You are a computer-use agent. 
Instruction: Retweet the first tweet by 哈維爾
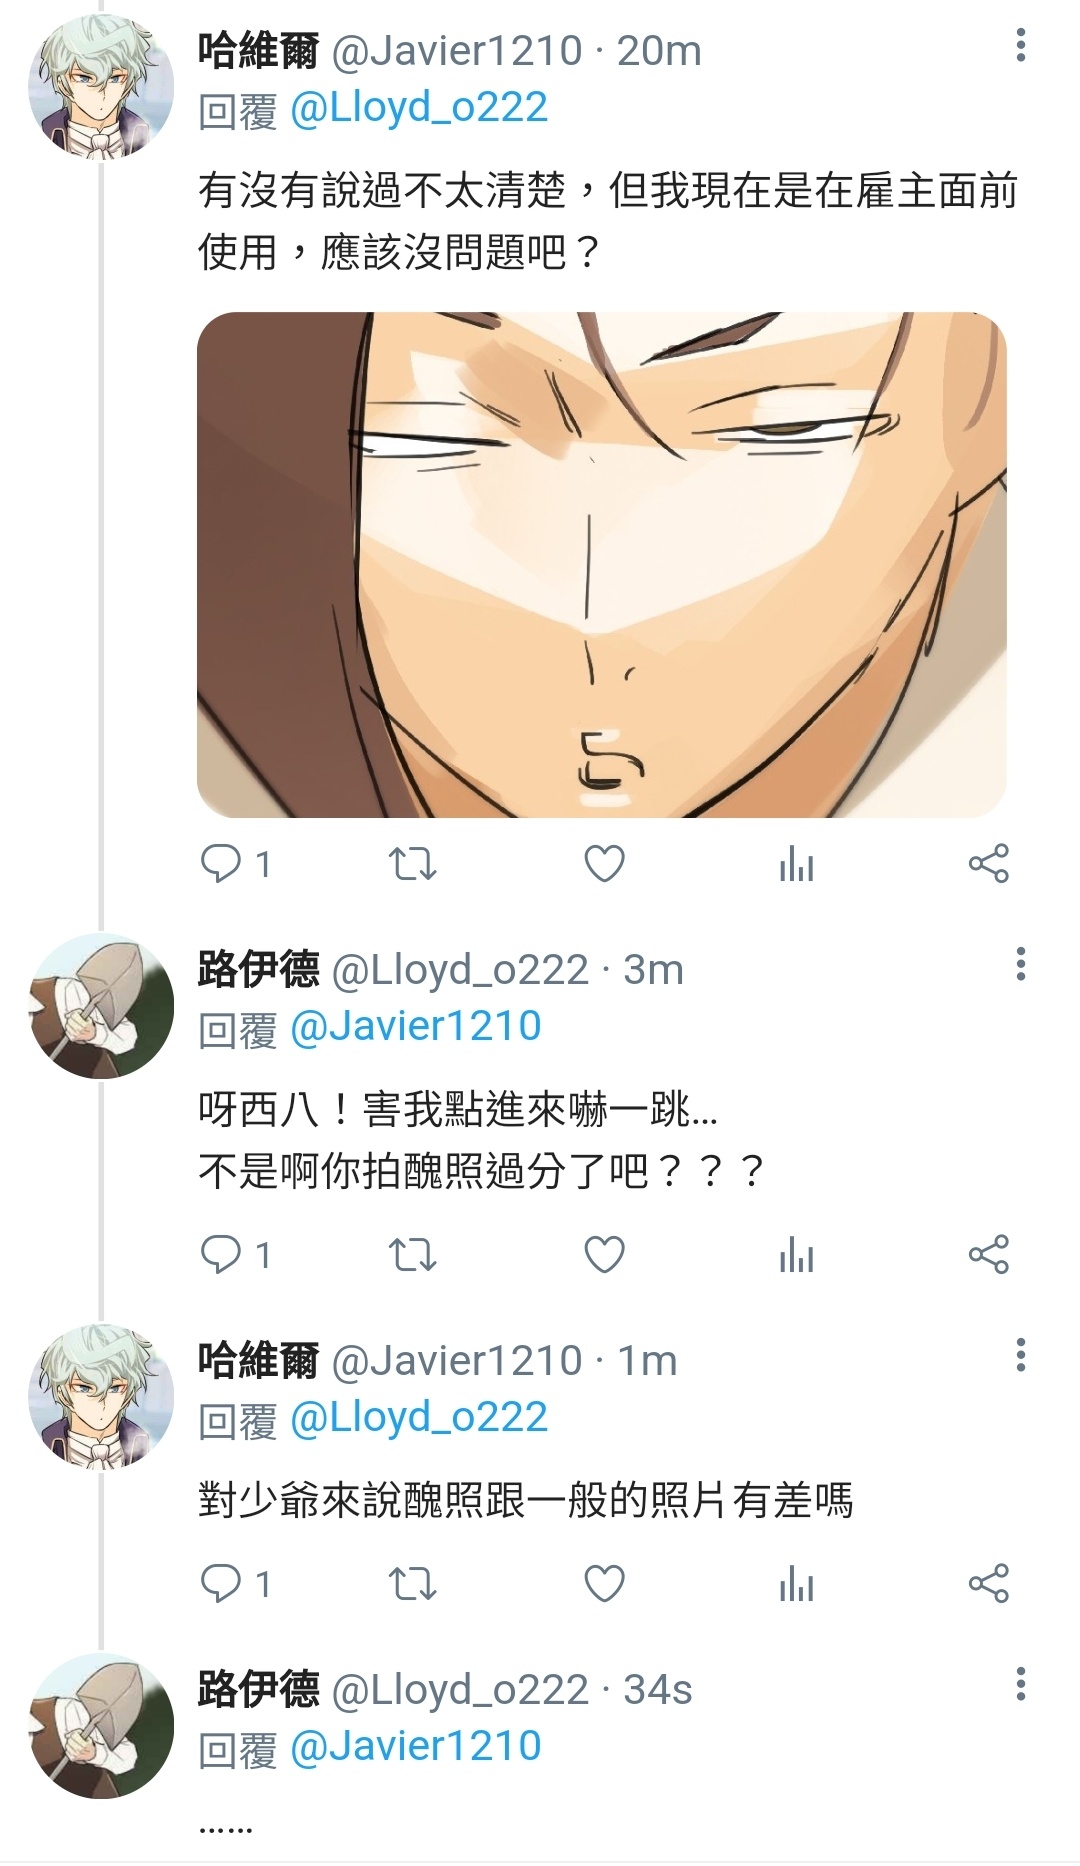coord(412,864)
